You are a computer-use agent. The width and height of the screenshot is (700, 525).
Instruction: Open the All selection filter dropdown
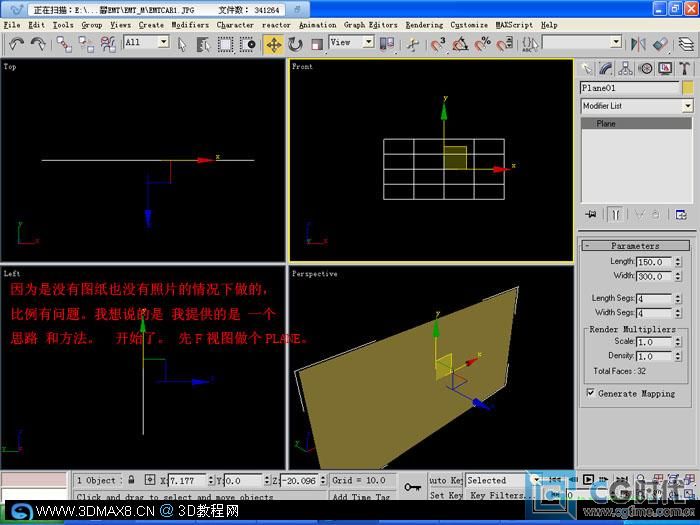click(x=146, y=42)
